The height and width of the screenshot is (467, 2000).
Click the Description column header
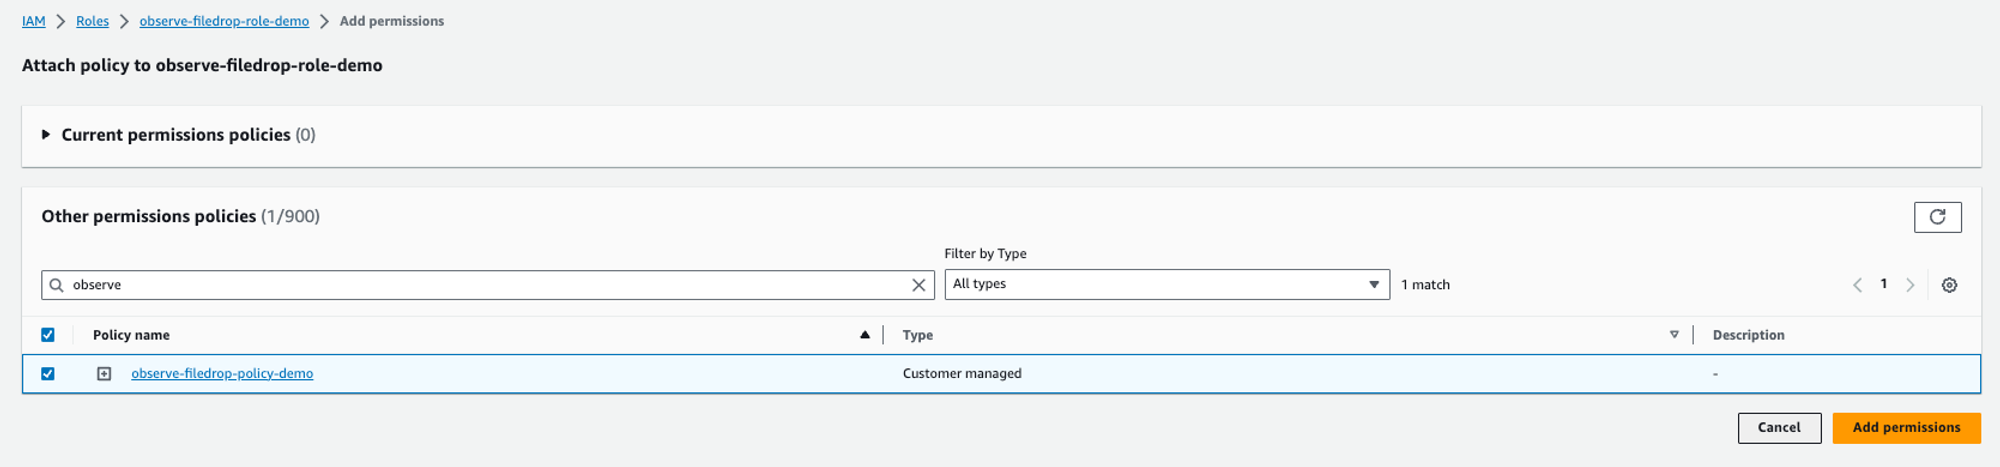tap(1748, 335)
